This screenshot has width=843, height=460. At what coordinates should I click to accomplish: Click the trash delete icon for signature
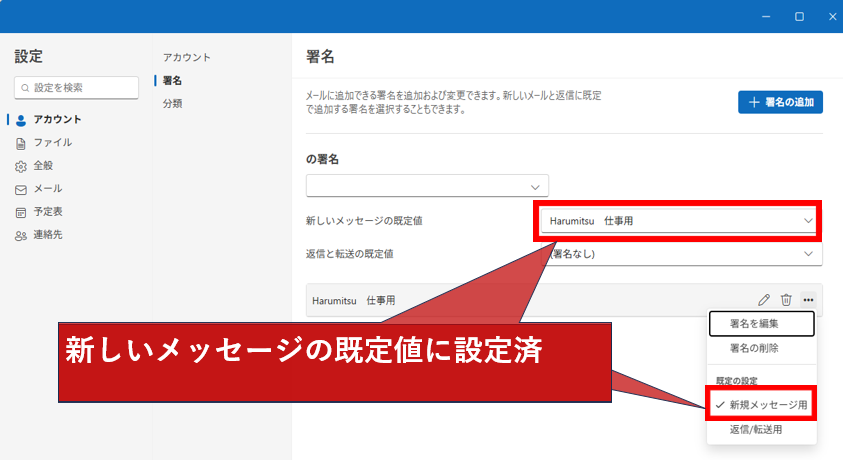tap(786, 300)
